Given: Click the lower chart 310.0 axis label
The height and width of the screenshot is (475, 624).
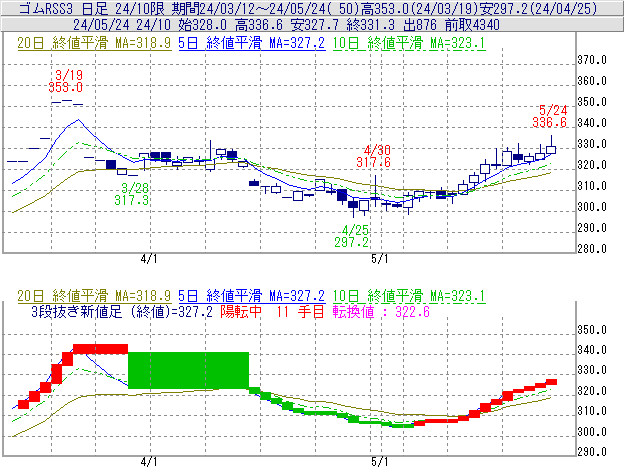Looking at the screenshot, I should [592, 411].
